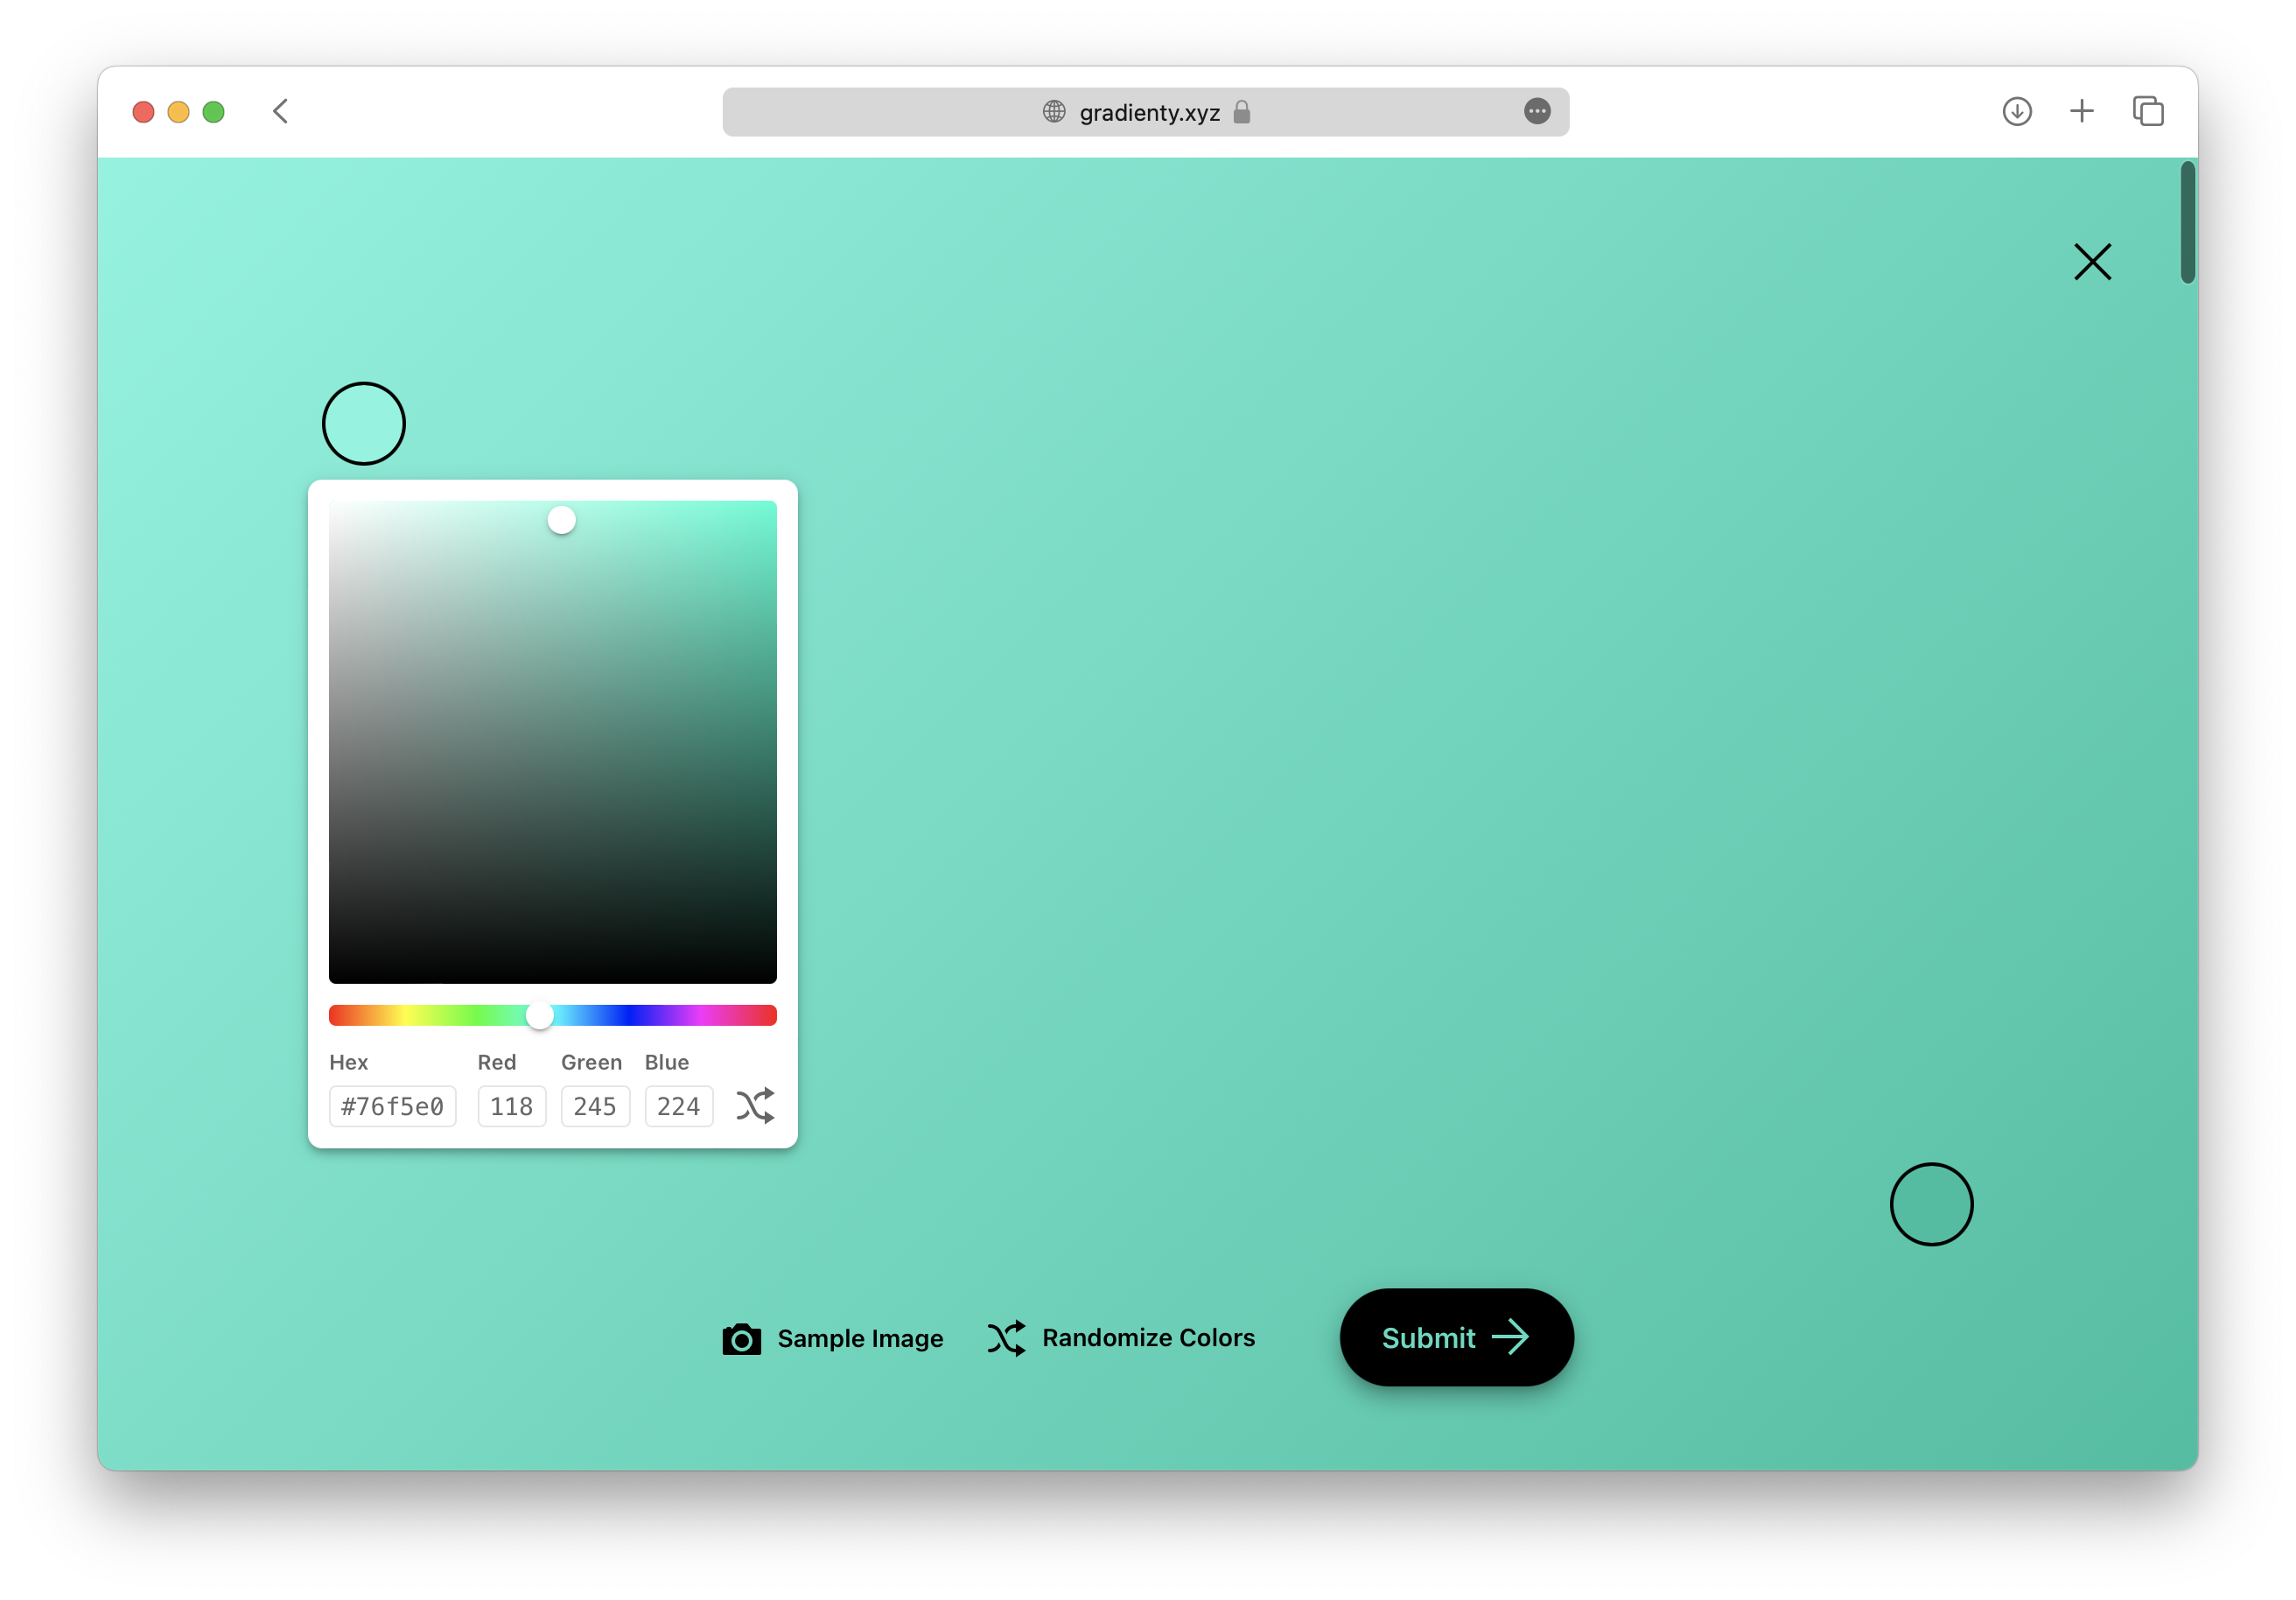Select the bottom-right gradient color circle
2296x1600 pixels.
click(x=1931, y=1204)
